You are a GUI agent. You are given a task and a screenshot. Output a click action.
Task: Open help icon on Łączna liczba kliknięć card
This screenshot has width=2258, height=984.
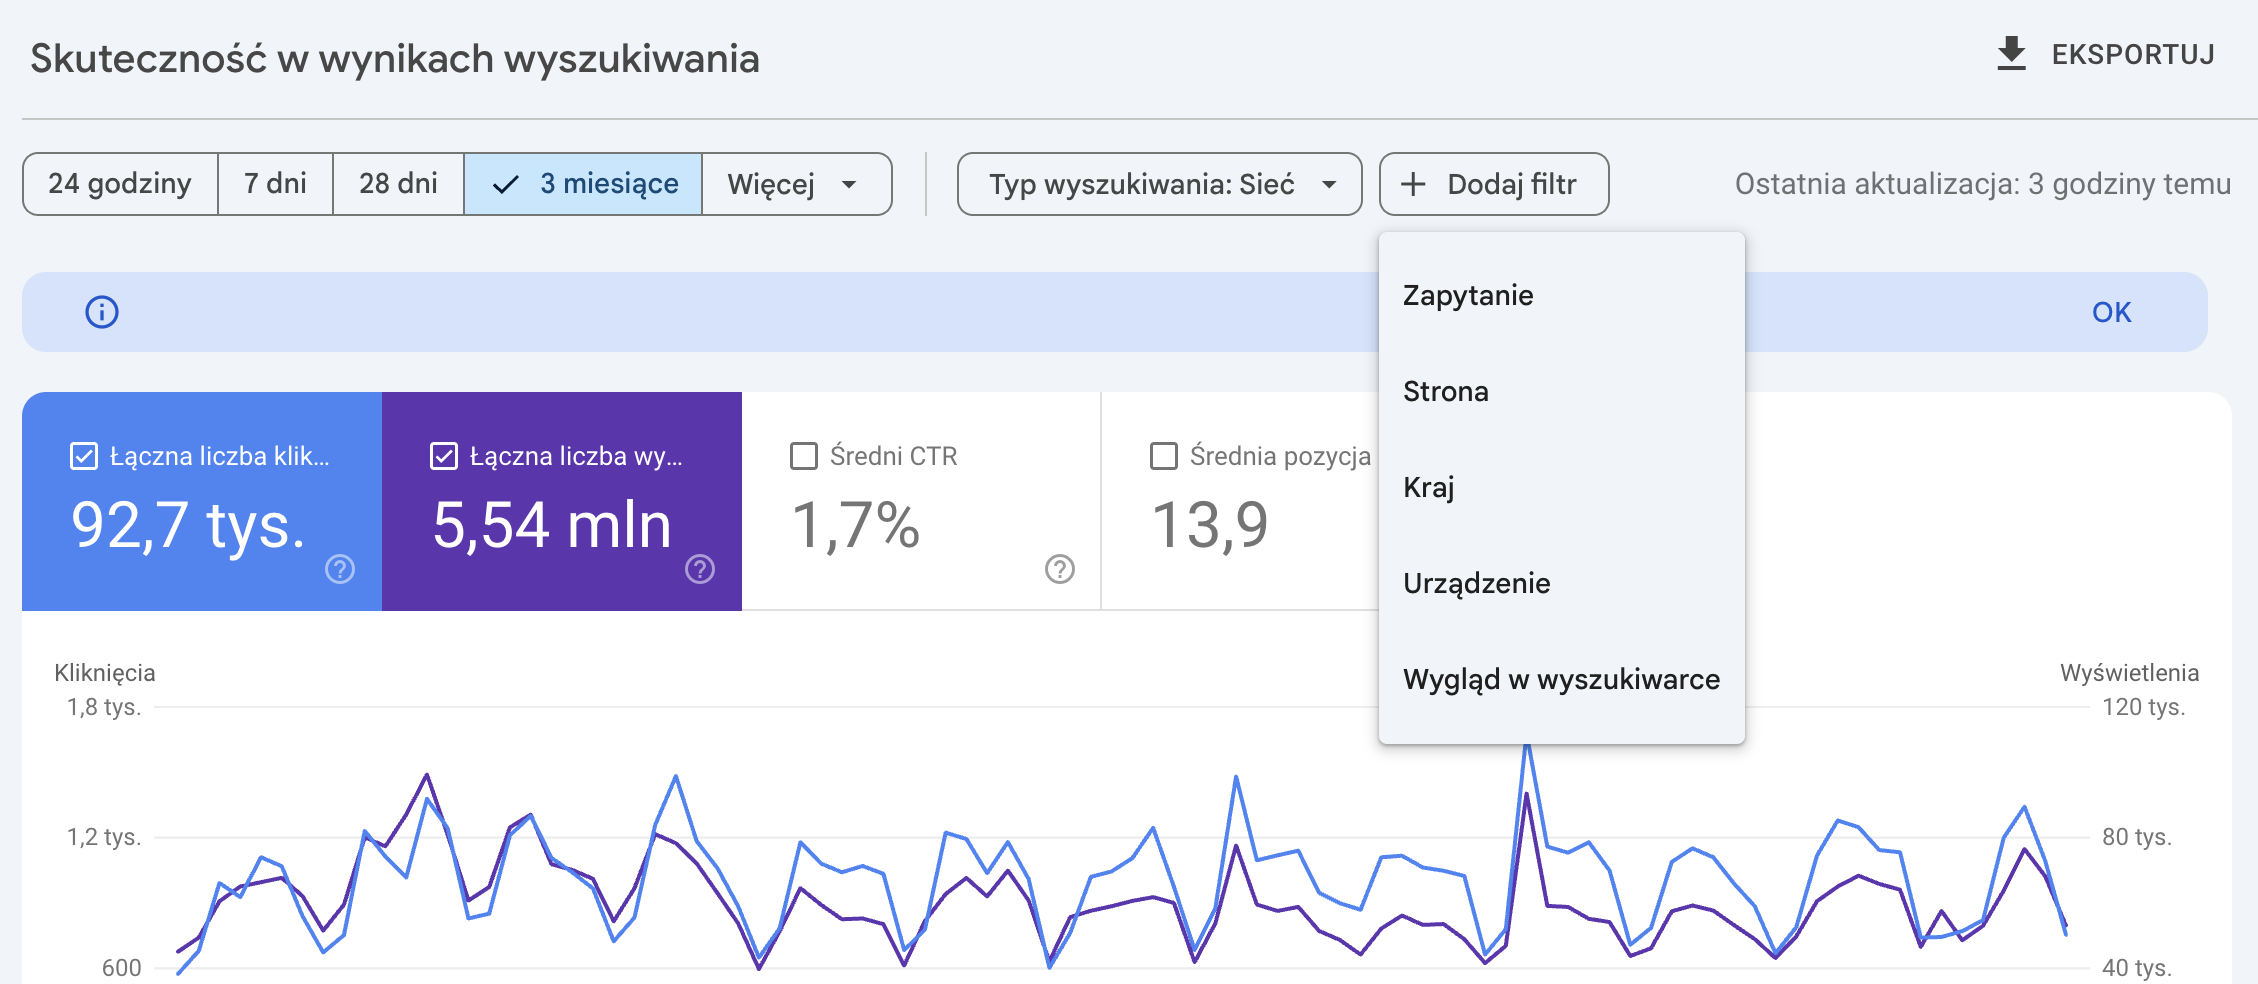(340, 569)
